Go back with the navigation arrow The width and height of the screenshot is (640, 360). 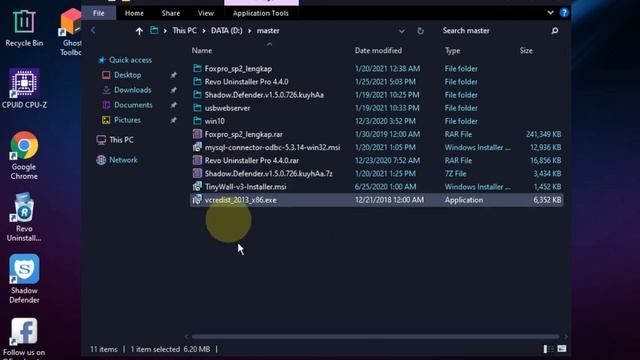93,30
